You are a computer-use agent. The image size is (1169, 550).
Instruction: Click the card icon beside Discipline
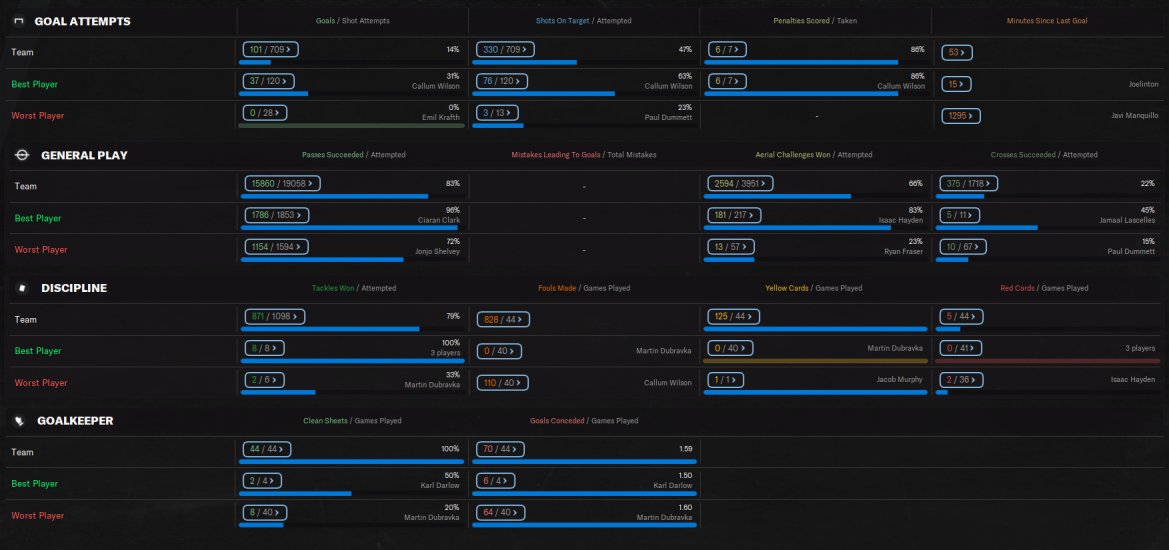pyautogui.click(x=22, y=288)
